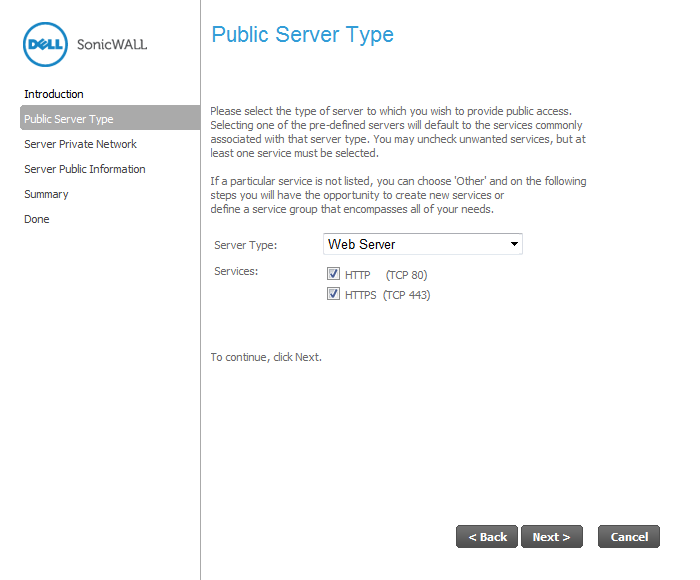Go to the Server Private Network step

point(80,144)
